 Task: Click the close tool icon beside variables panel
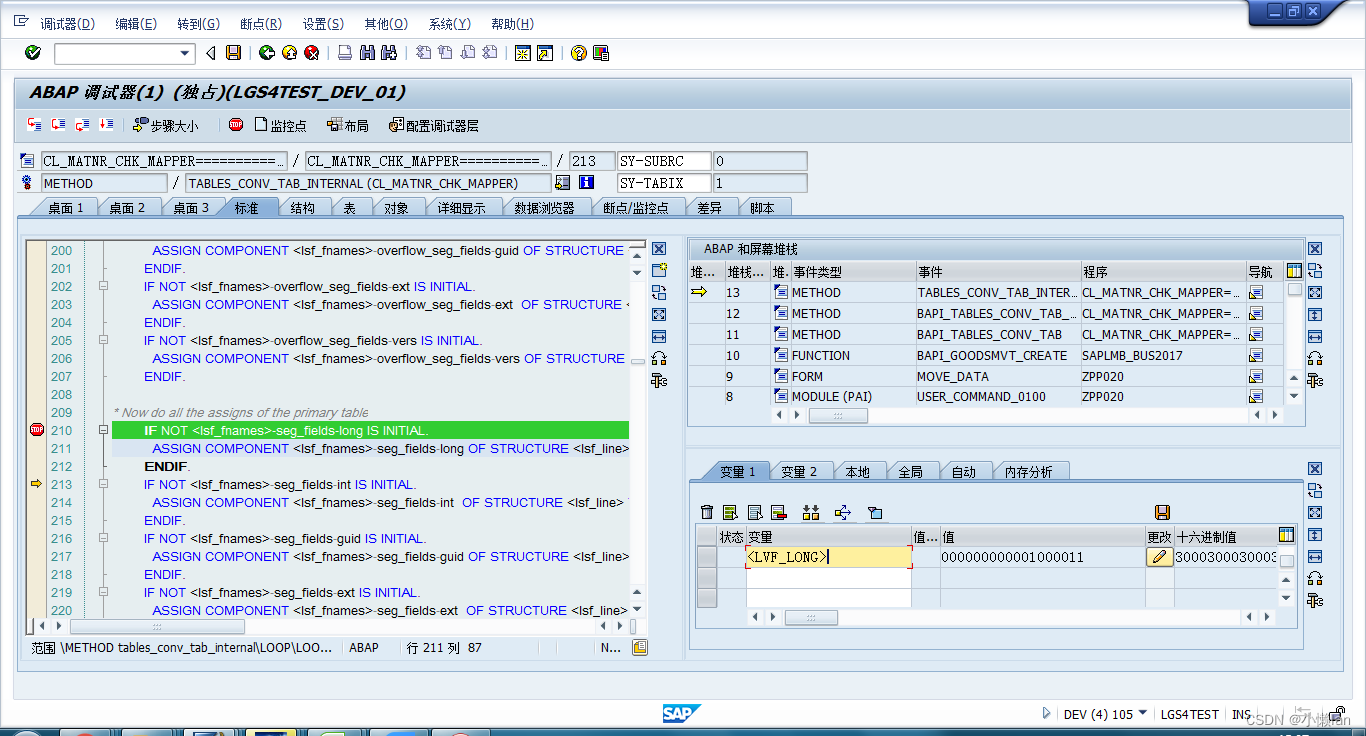click(x=1315, y=469)
